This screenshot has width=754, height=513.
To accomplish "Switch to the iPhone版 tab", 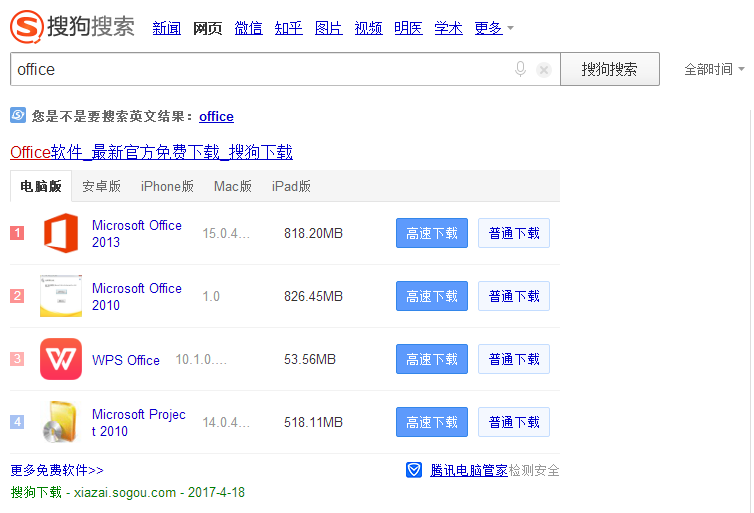I will [167, 186].
